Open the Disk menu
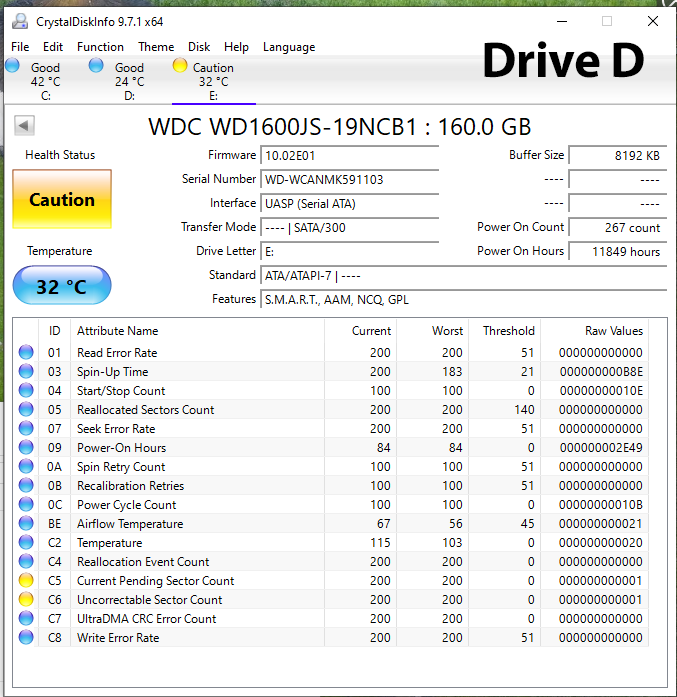The image size is (677, 697). pyautogui.click(x=199, y=47)
